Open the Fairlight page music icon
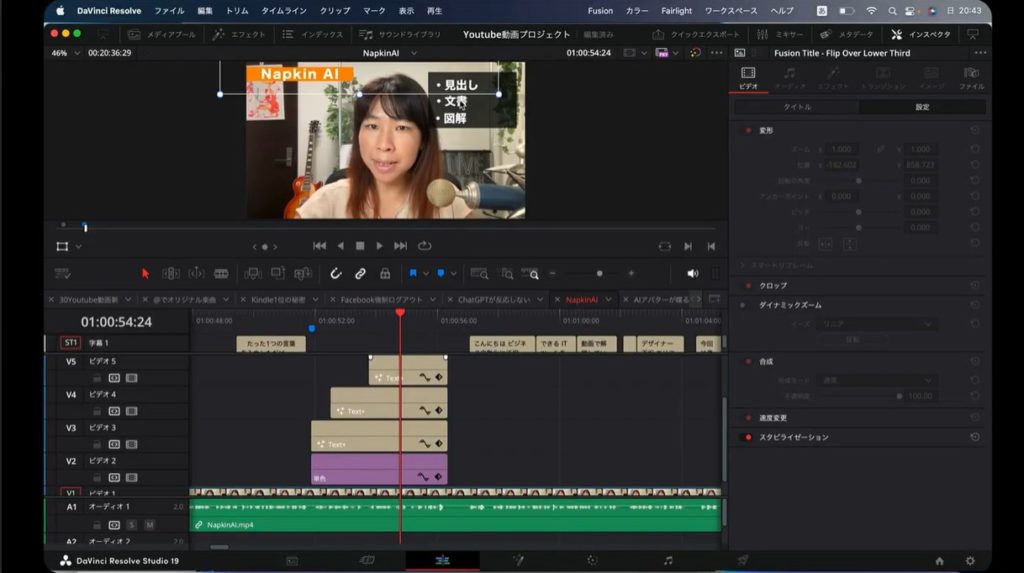This screenshot has height=573, width=1024. pyautogui.click(x=668, y=561)
